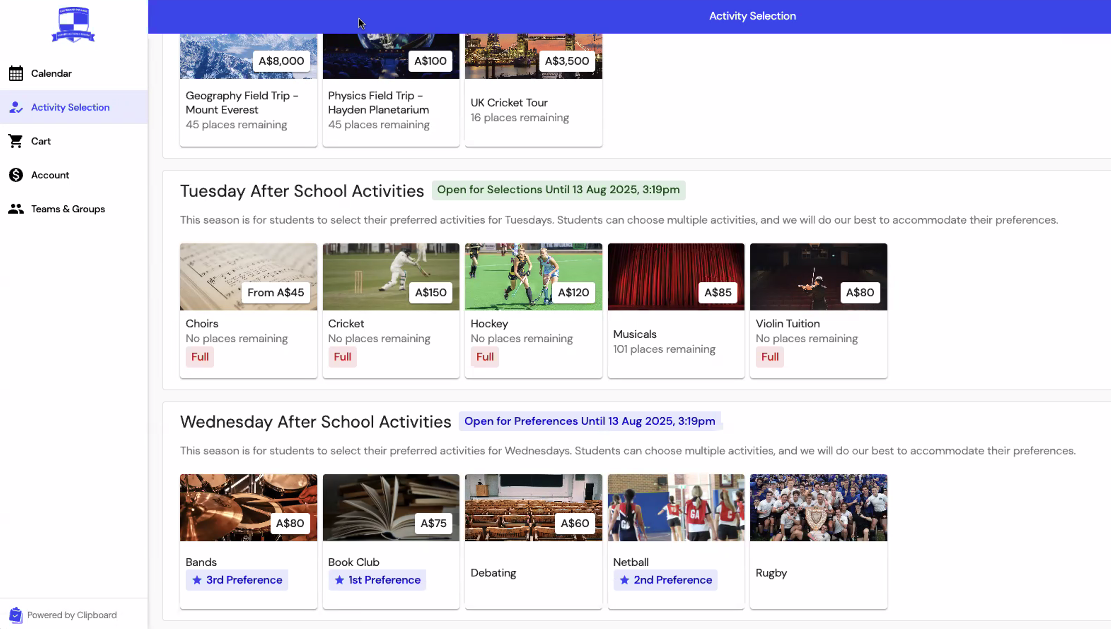Click the star icon on 3rd Preference

point(197,580)
